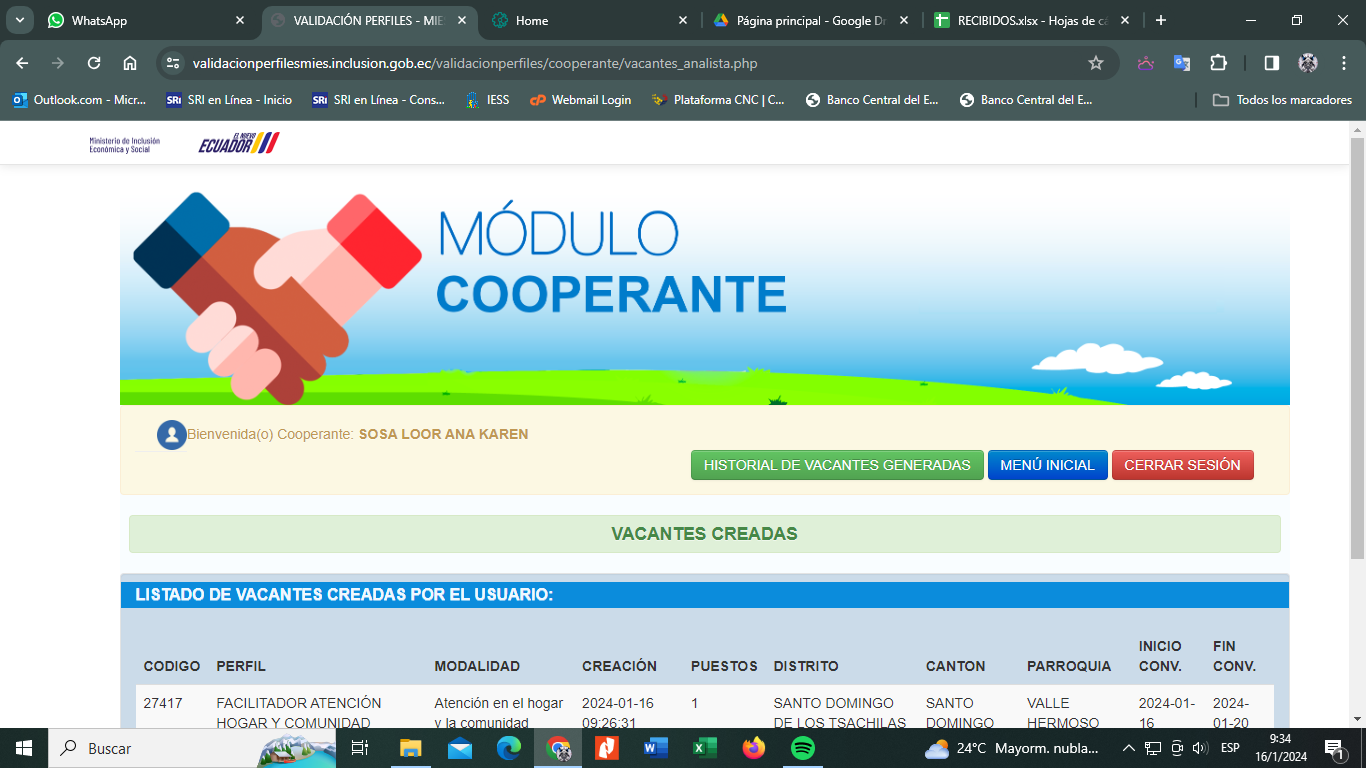Open the Webmail Login bookmark
Viewport: 1366px width, 768px height.
pos(581,100)
